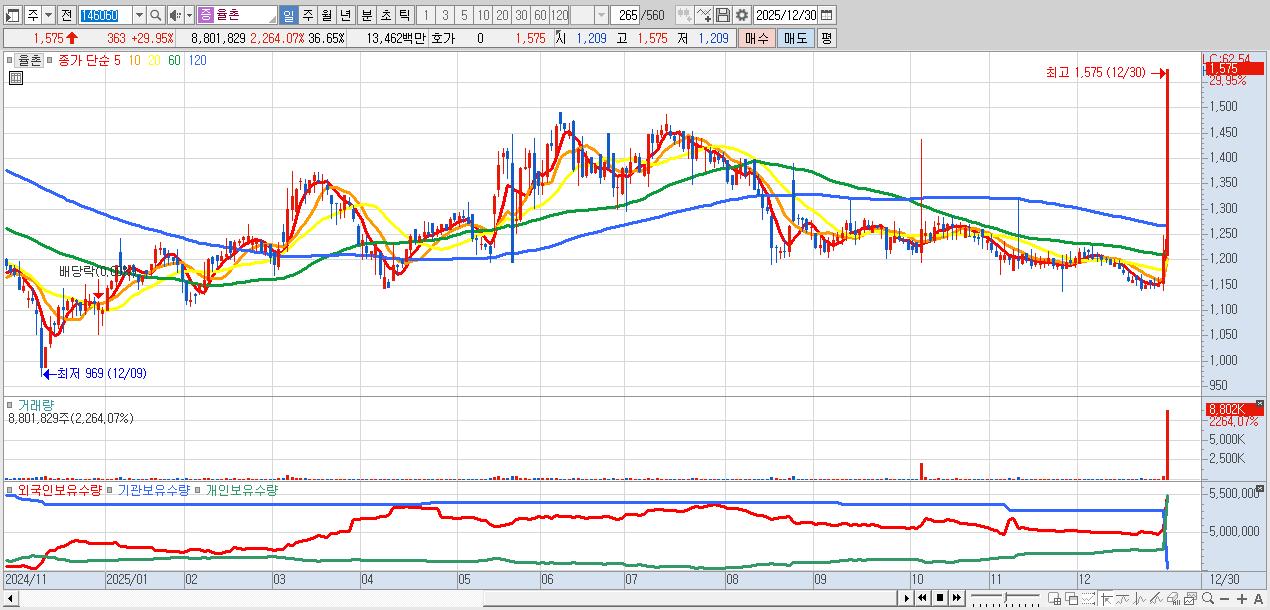The image size is (1270, 610).
Task: Click the eraser with bars icon at bottom
Action: 1173,599
